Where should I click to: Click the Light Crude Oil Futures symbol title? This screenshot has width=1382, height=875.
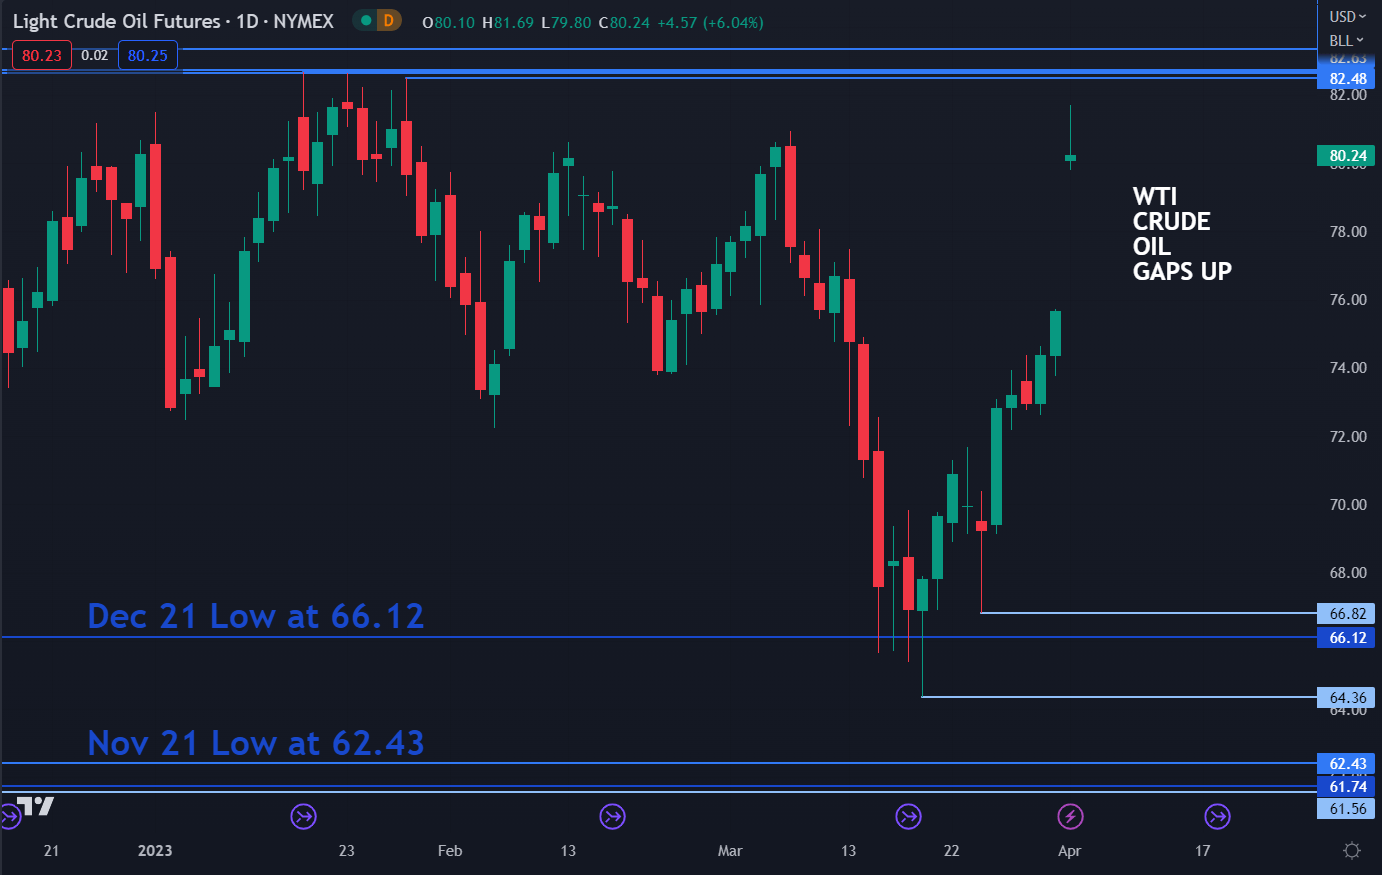pyautogui.click(x=117, y=21)
